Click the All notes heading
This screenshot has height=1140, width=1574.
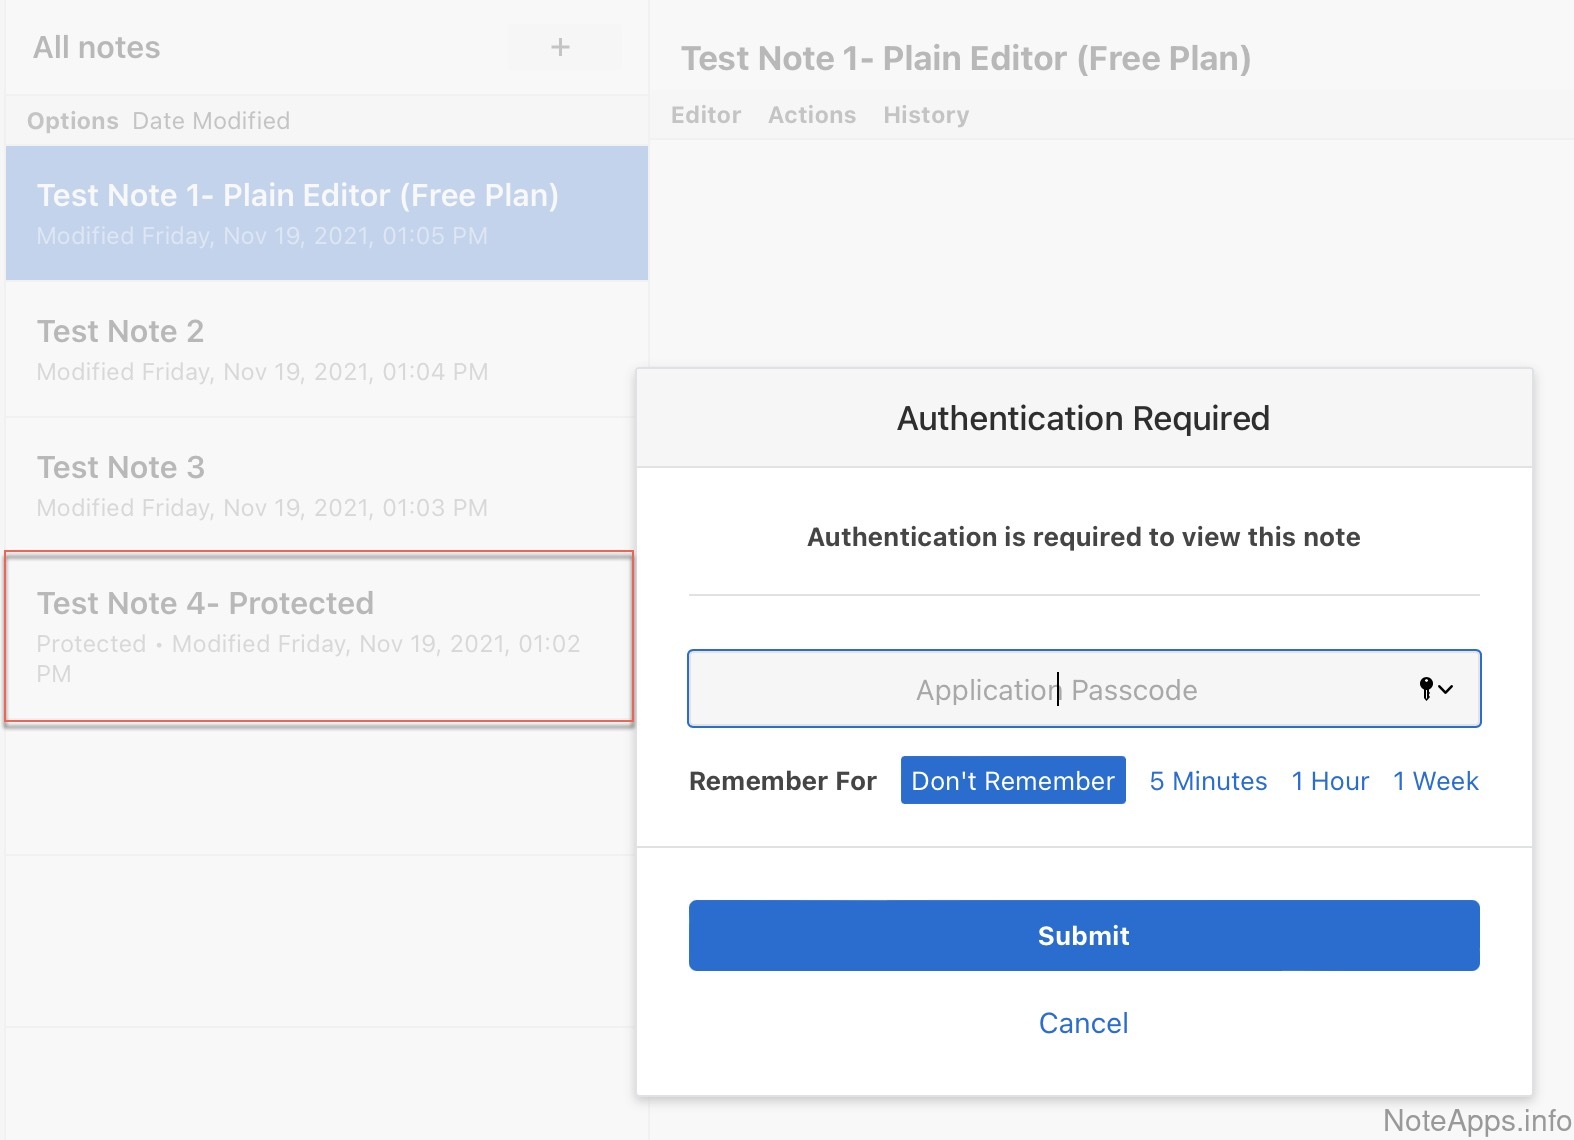[x=97, y=48]
